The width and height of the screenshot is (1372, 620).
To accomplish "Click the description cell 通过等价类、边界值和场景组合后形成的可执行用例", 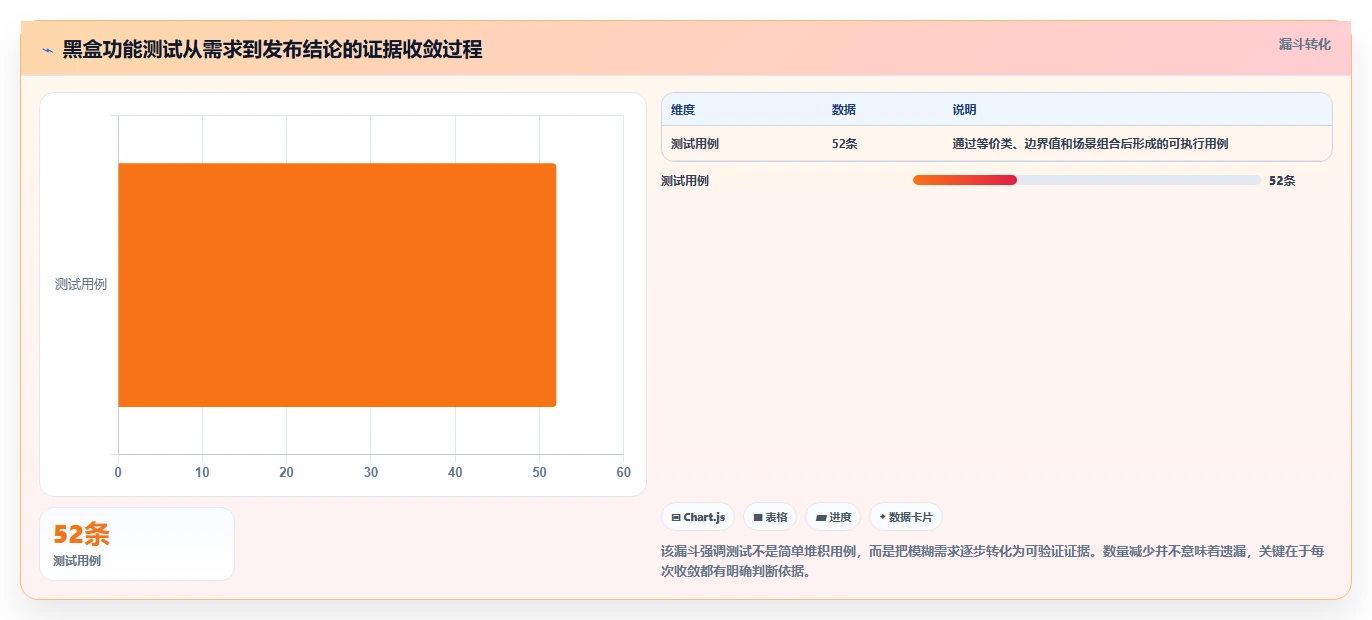I will coord(1090,144).
